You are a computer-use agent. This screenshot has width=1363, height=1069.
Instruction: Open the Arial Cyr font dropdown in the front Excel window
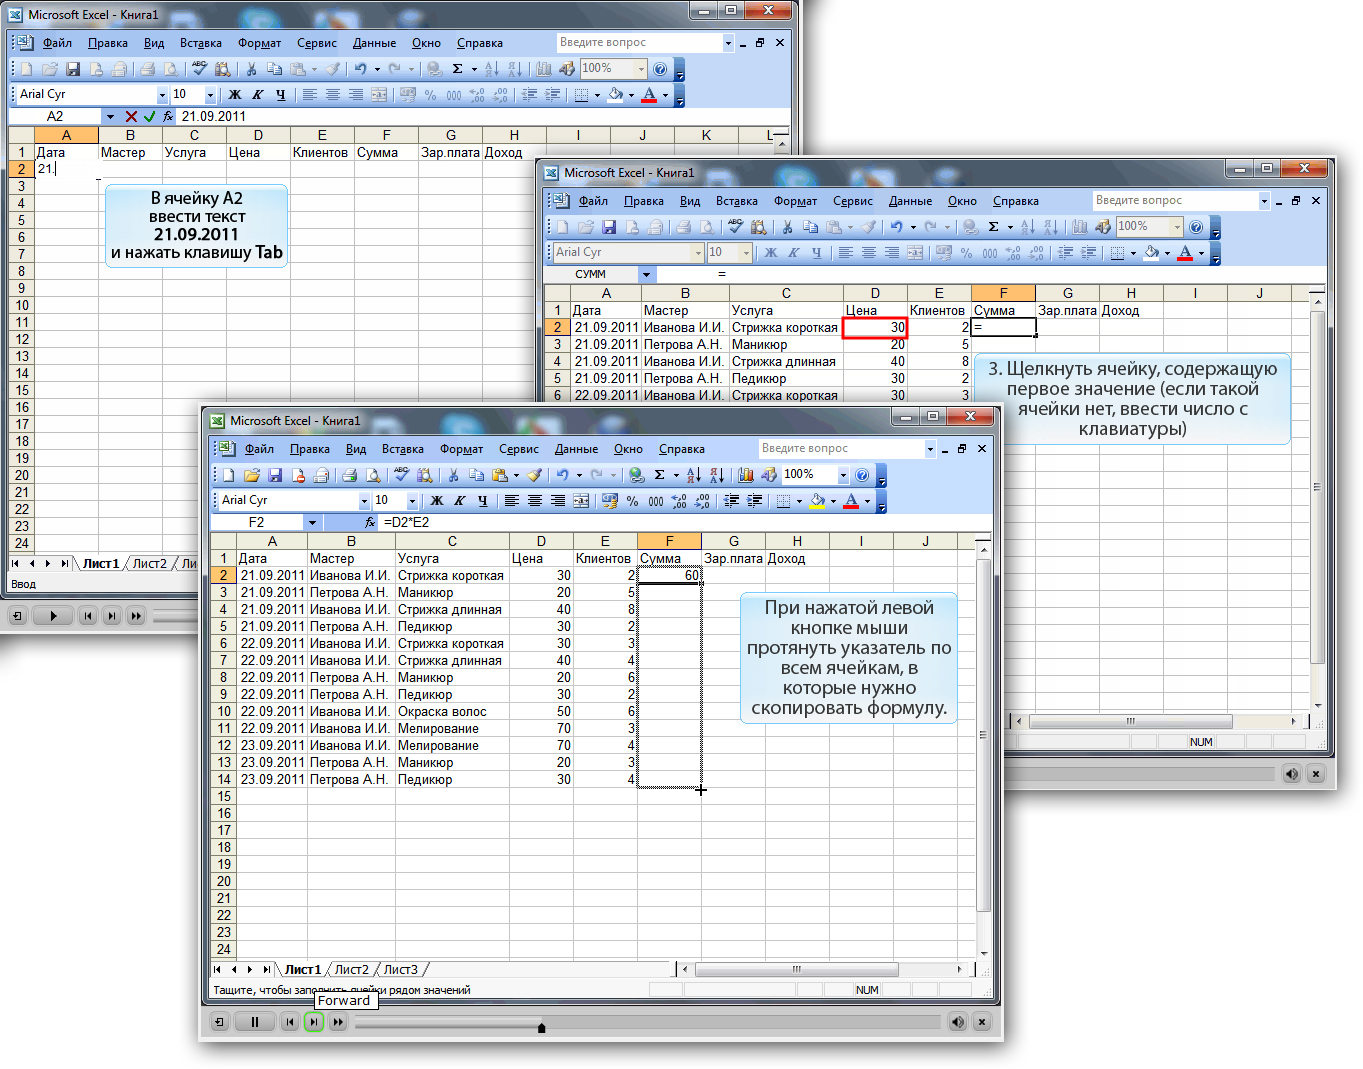tap(364, 501)
